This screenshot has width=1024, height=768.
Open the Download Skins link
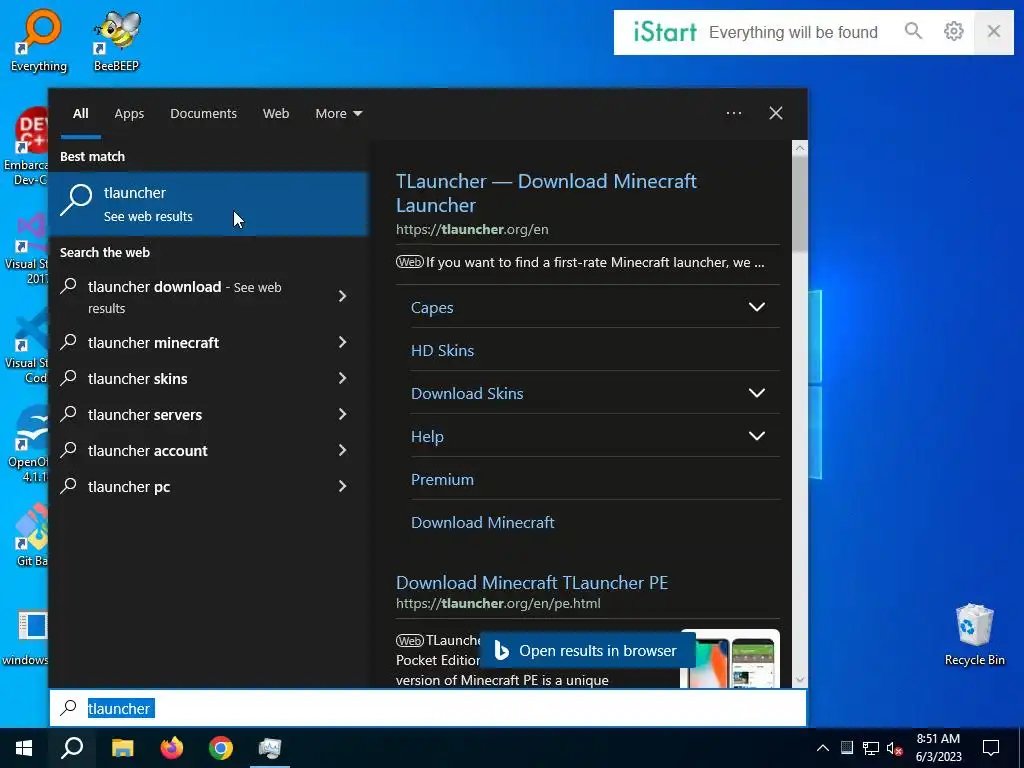pos(467,393)
